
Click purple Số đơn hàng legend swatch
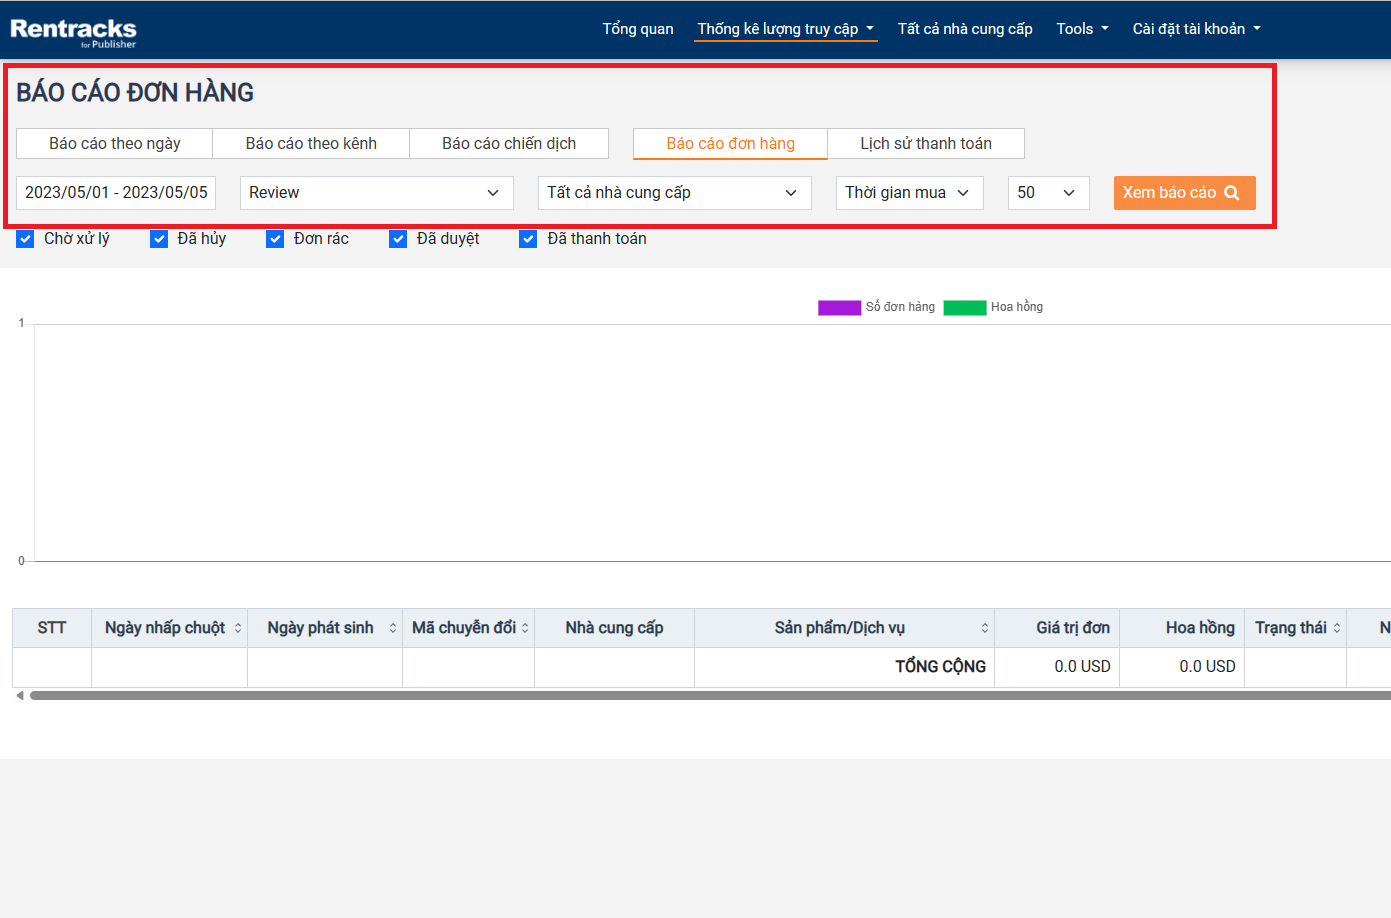click(x=839, y=308)
